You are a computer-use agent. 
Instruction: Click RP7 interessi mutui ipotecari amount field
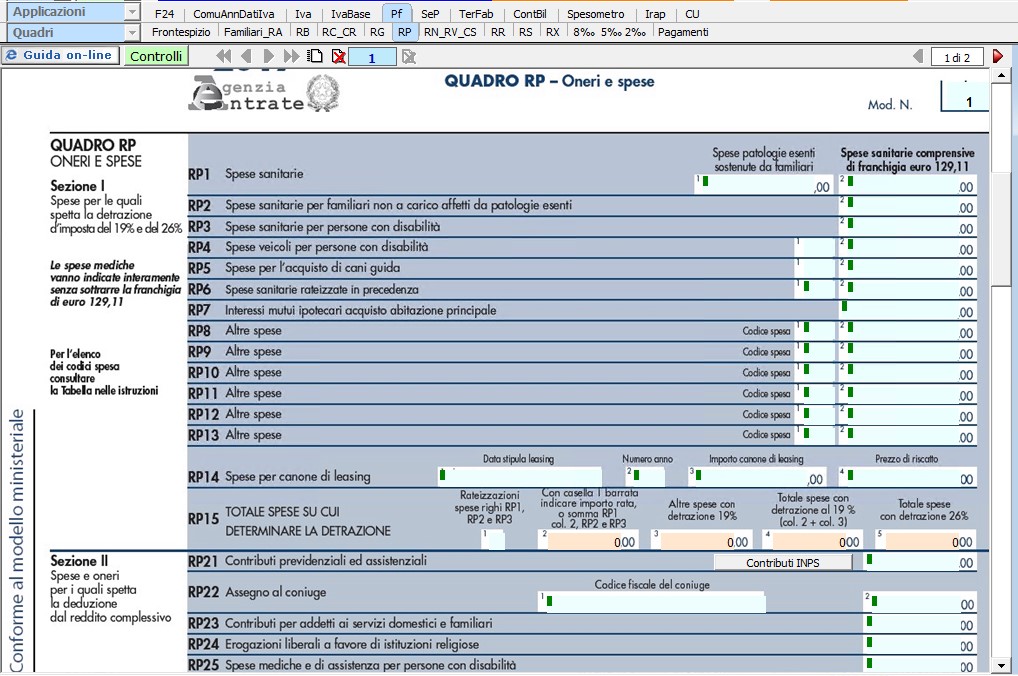[x=907, y=310]
